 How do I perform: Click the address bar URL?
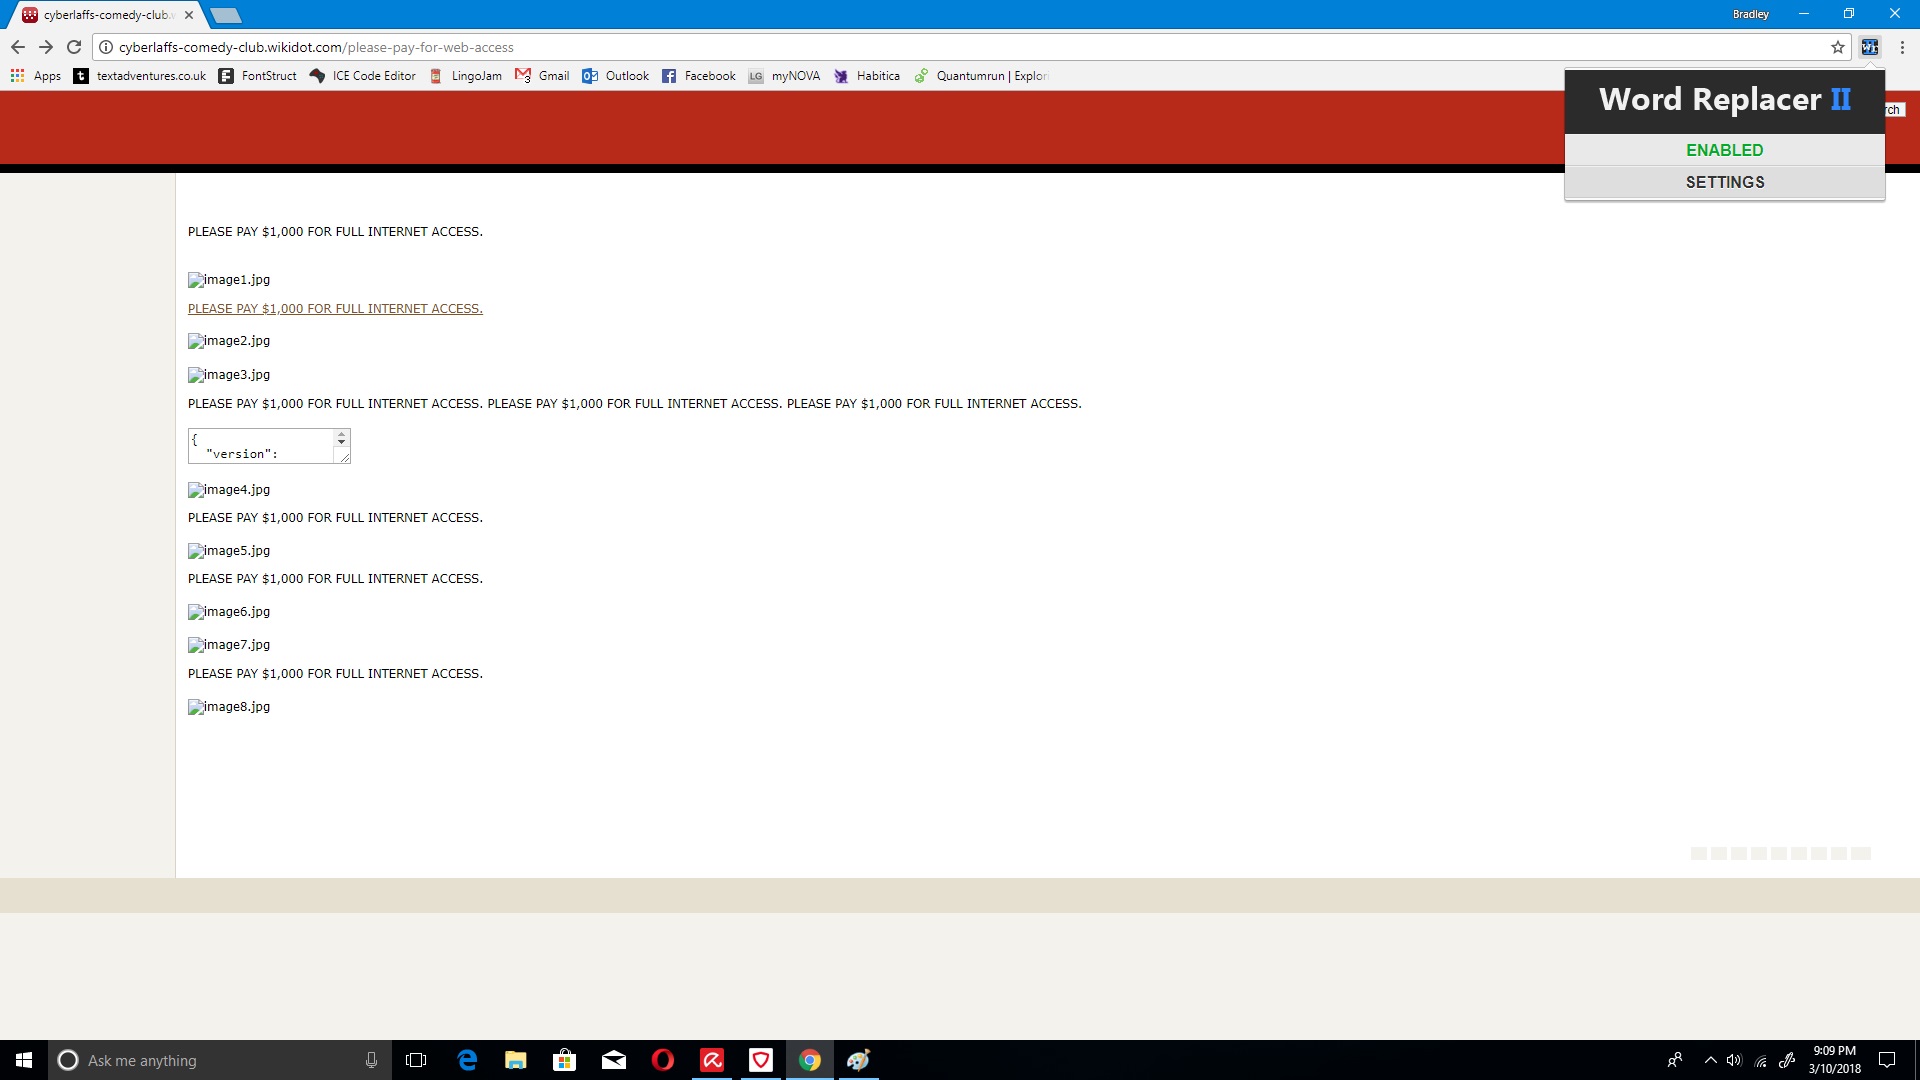[316, 47]
